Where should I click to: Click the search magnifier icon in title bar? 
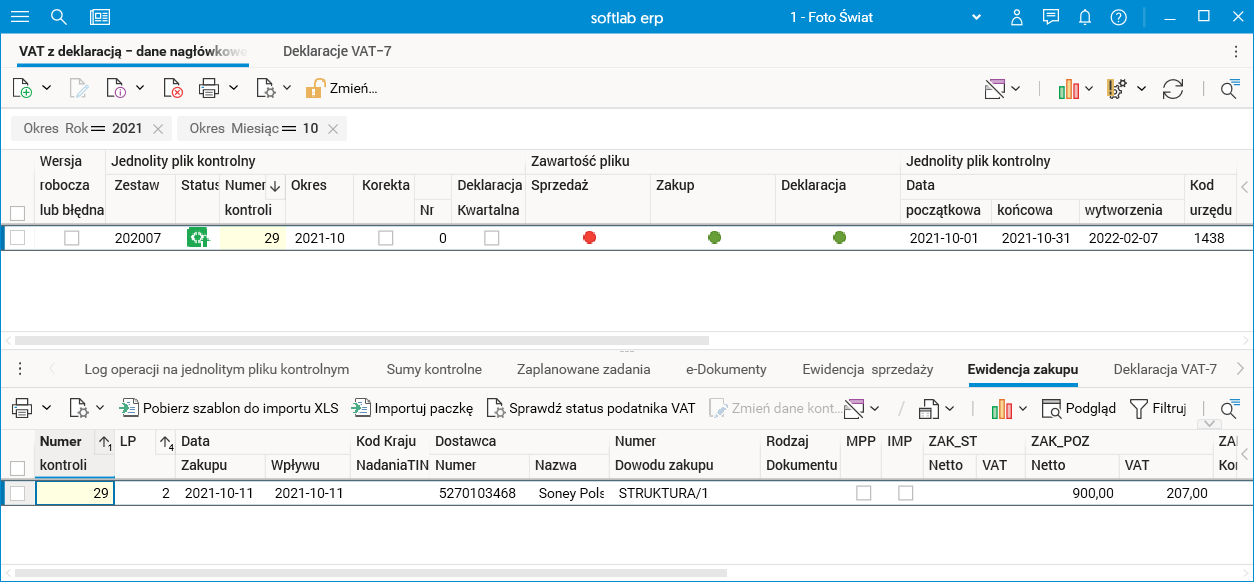pyautogui.click(x=59, y=17)
